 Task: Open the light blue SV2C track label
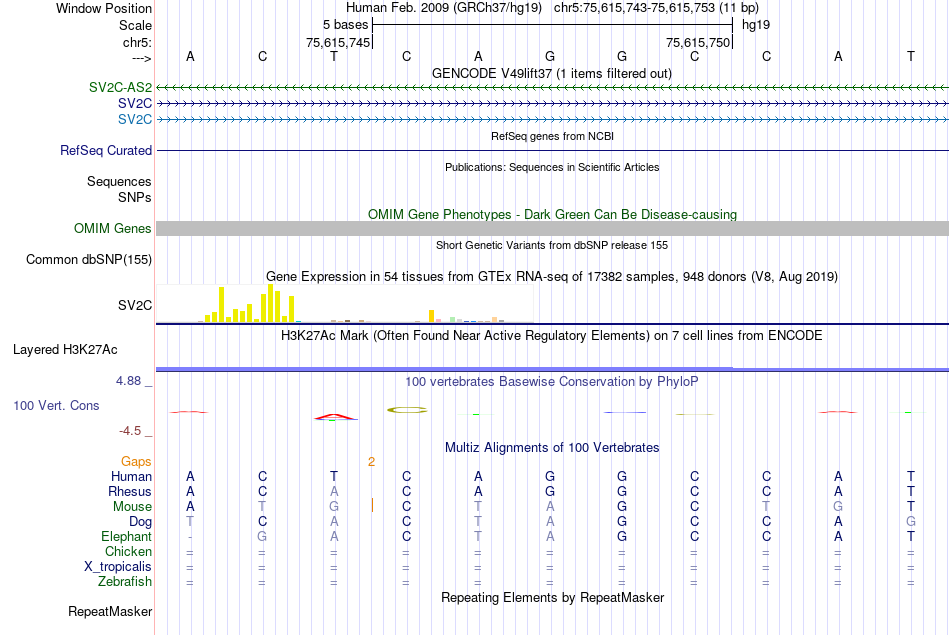[x=135, y=119]
